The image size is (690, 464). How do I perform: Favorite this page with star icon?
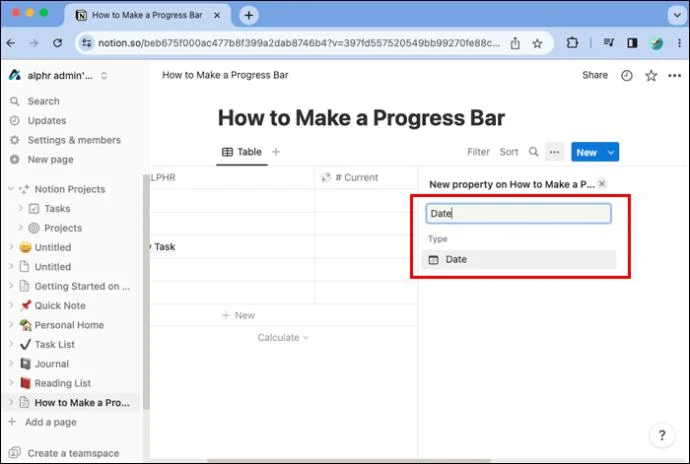point(651,76)
